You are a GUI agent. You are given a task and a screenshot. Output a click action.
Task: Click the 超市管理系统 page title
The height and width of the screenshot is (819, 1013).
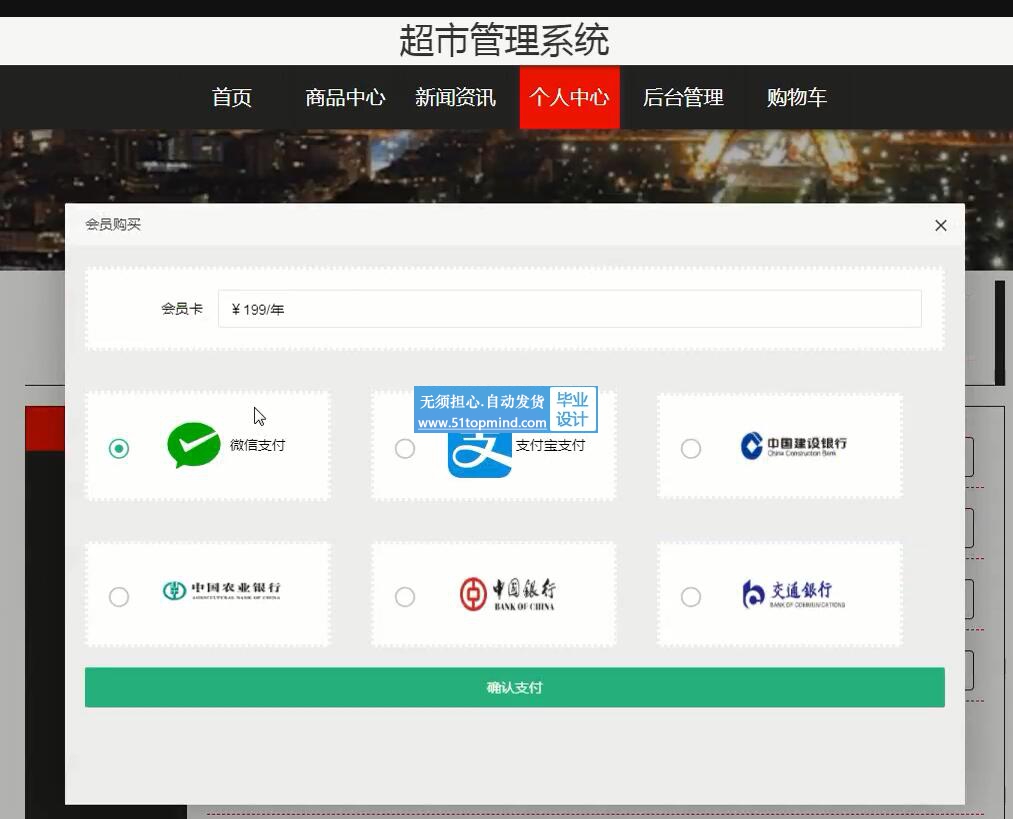tap(504, 40)
